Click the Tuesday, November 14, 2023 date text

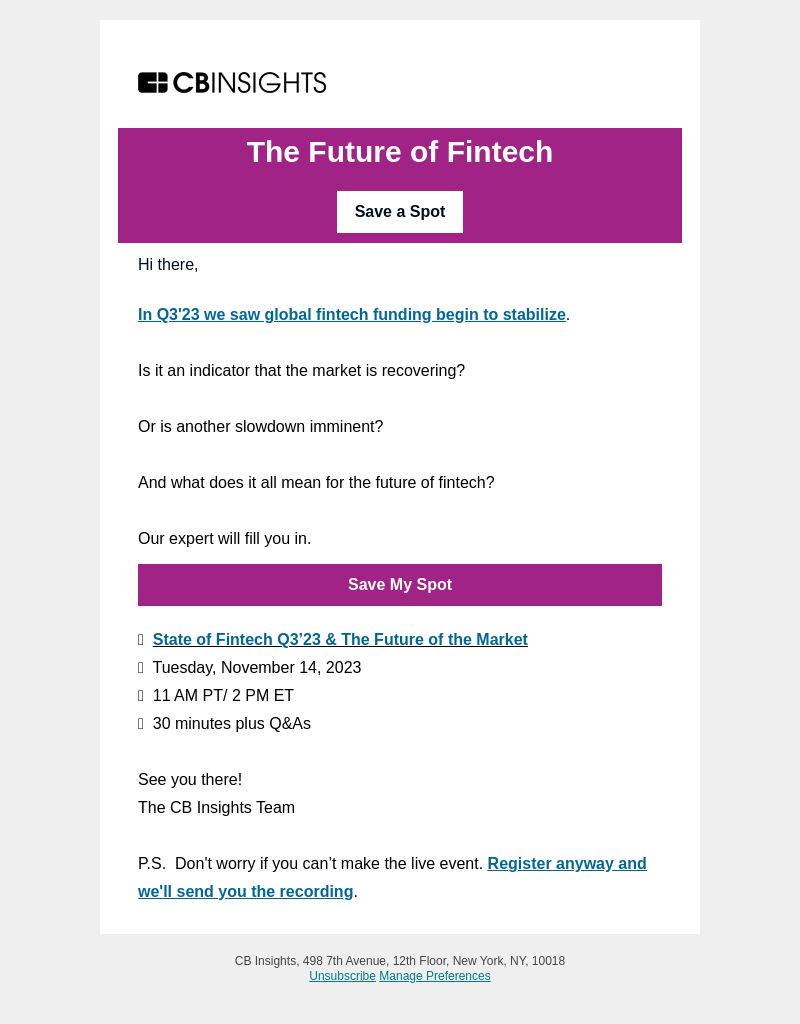[x=257, y=667]
